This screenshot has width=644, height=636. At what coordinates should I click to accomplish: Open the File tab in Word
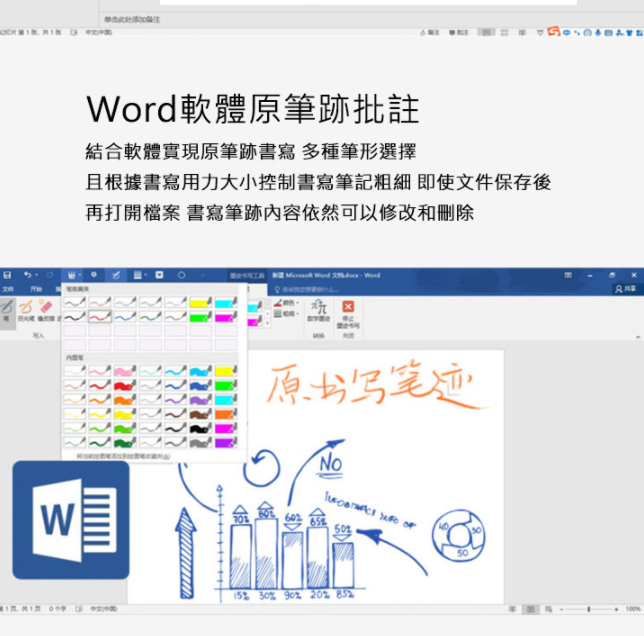(x=8, y=288)
